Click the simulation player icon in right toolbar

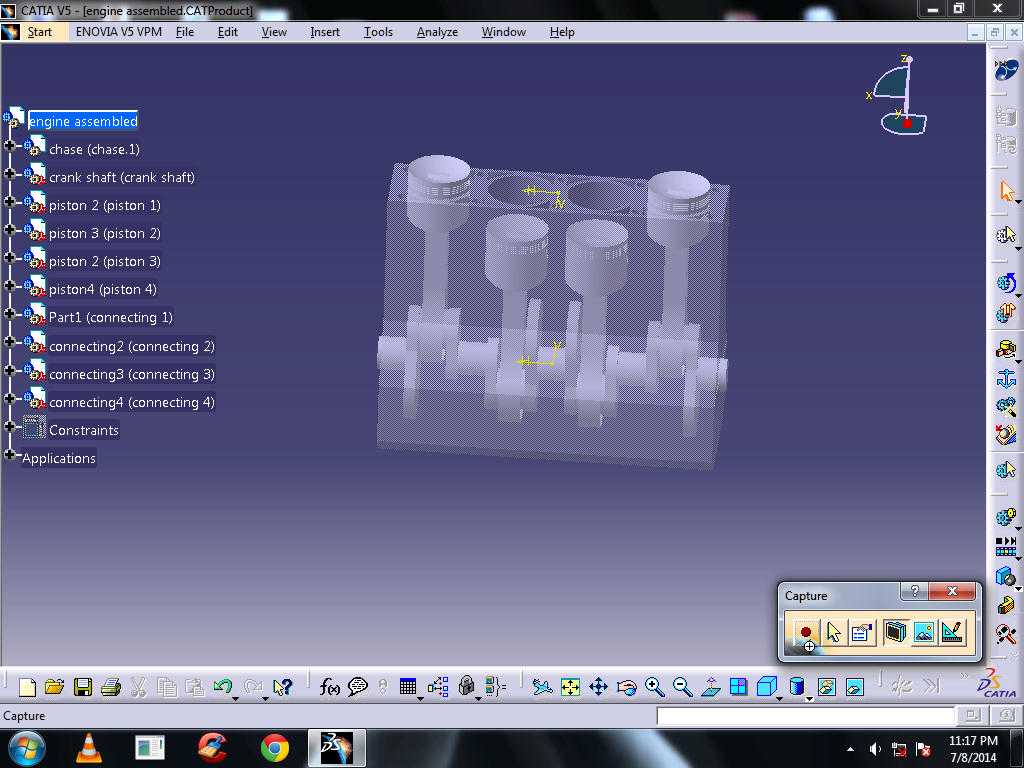(1006, 546)
